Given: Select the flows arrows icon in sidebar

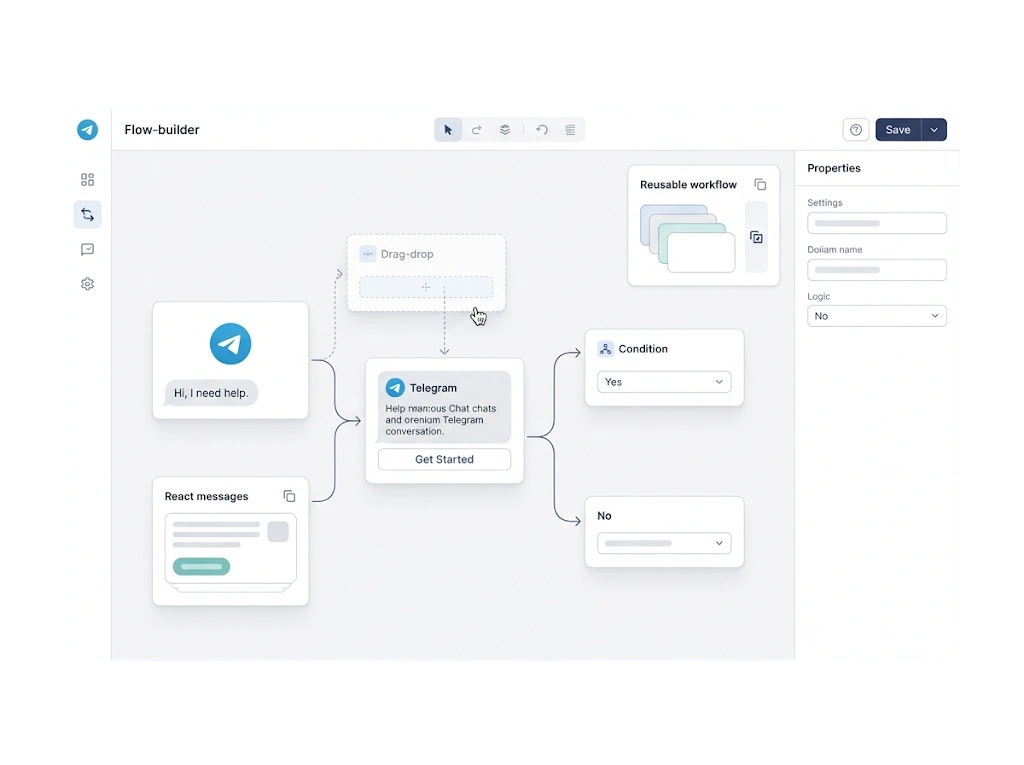Looking at the screenshot, I should [88, 214].
